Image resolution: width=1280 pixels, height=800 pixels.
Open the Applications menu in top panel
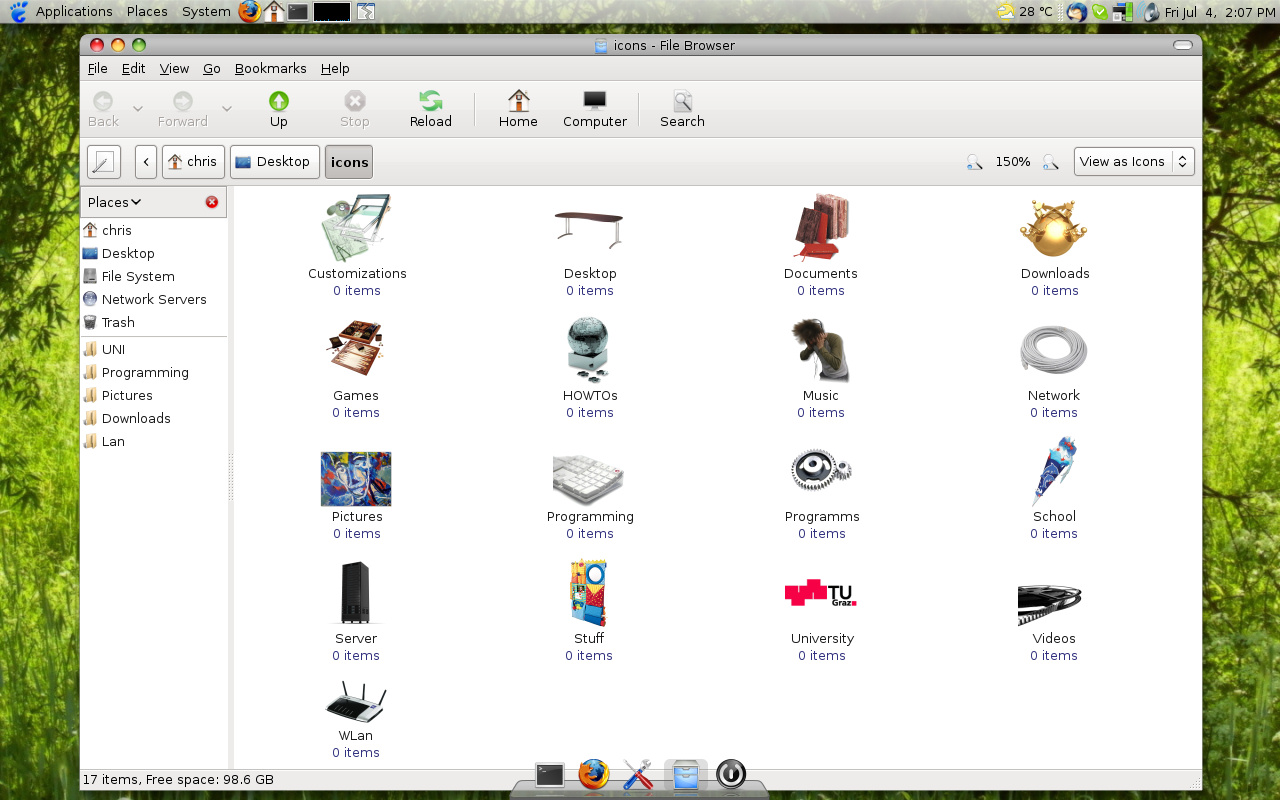pos(73,11)
